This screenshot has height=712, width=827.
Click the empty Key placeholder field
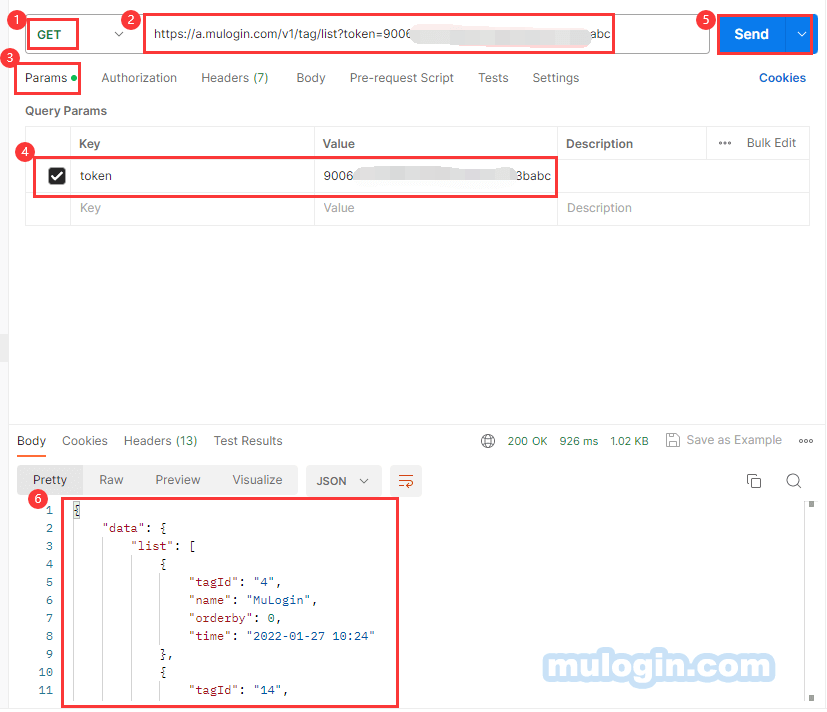[193, 208]
